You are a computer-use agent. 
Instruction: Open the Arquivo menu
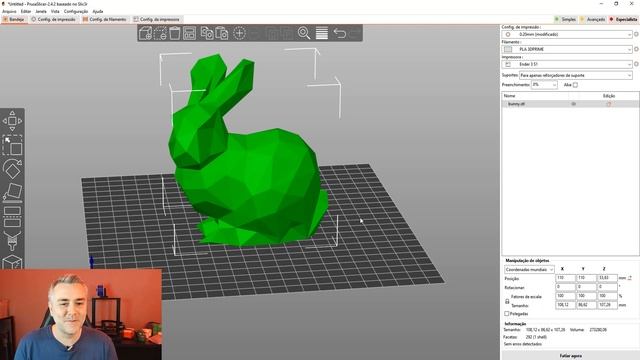[9, 11]
